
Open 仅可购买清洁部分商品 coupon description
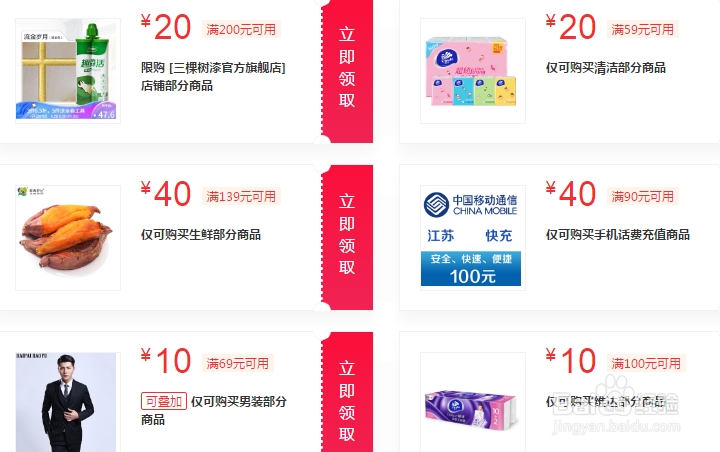[606, 68]
